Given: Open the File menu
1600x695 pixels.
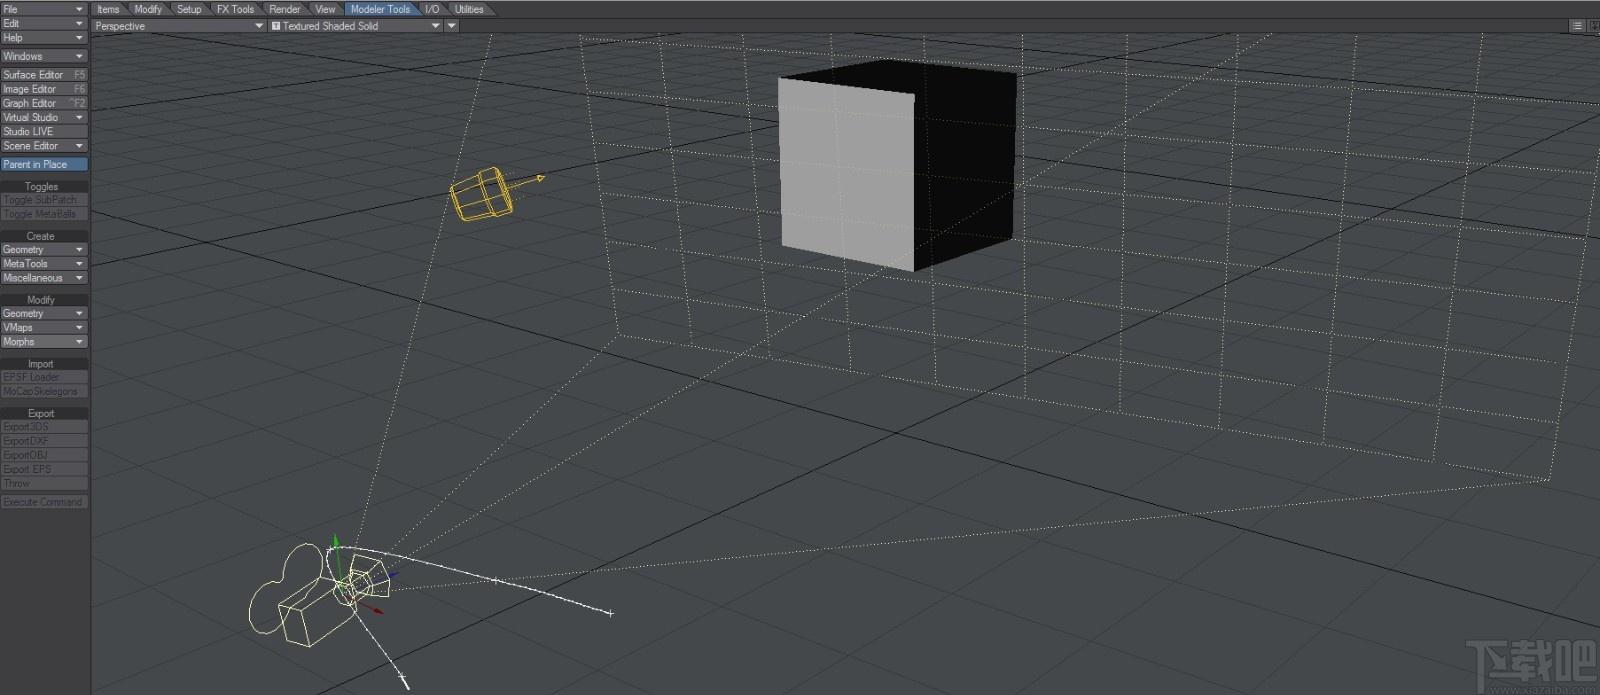Looking at the screenshot, I should [x=44, y=8].
